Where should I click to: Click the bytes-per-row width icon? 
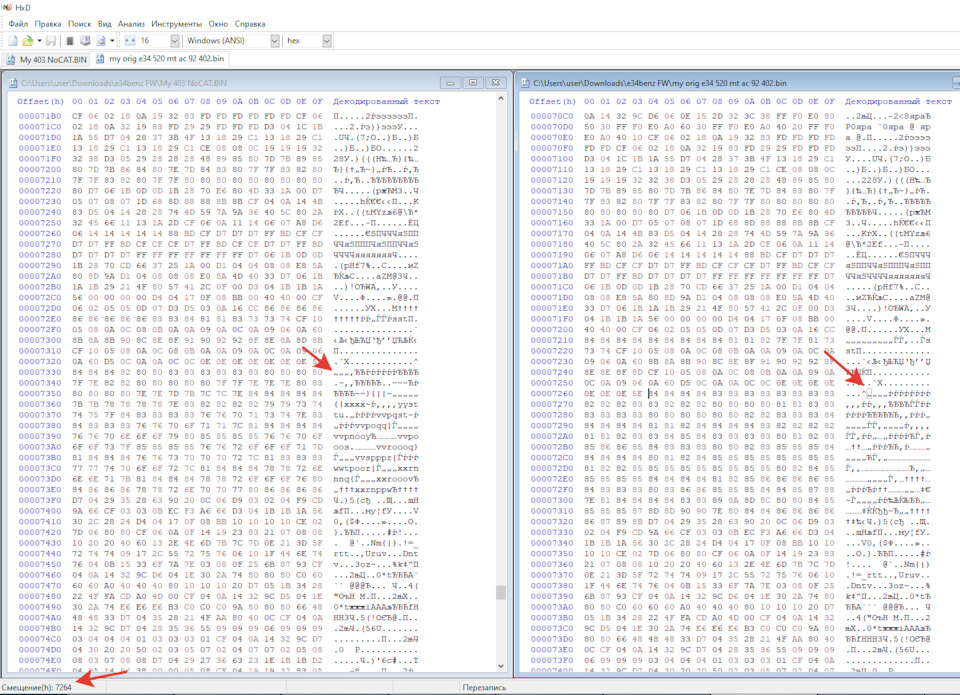130,40
